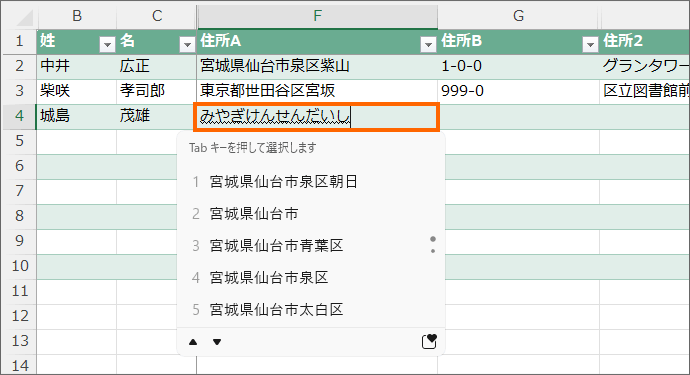Image resolution: width=690 pixels, height=375 pixels.
Task: Click the heart emoji picker icon
Action: point(429,342)
